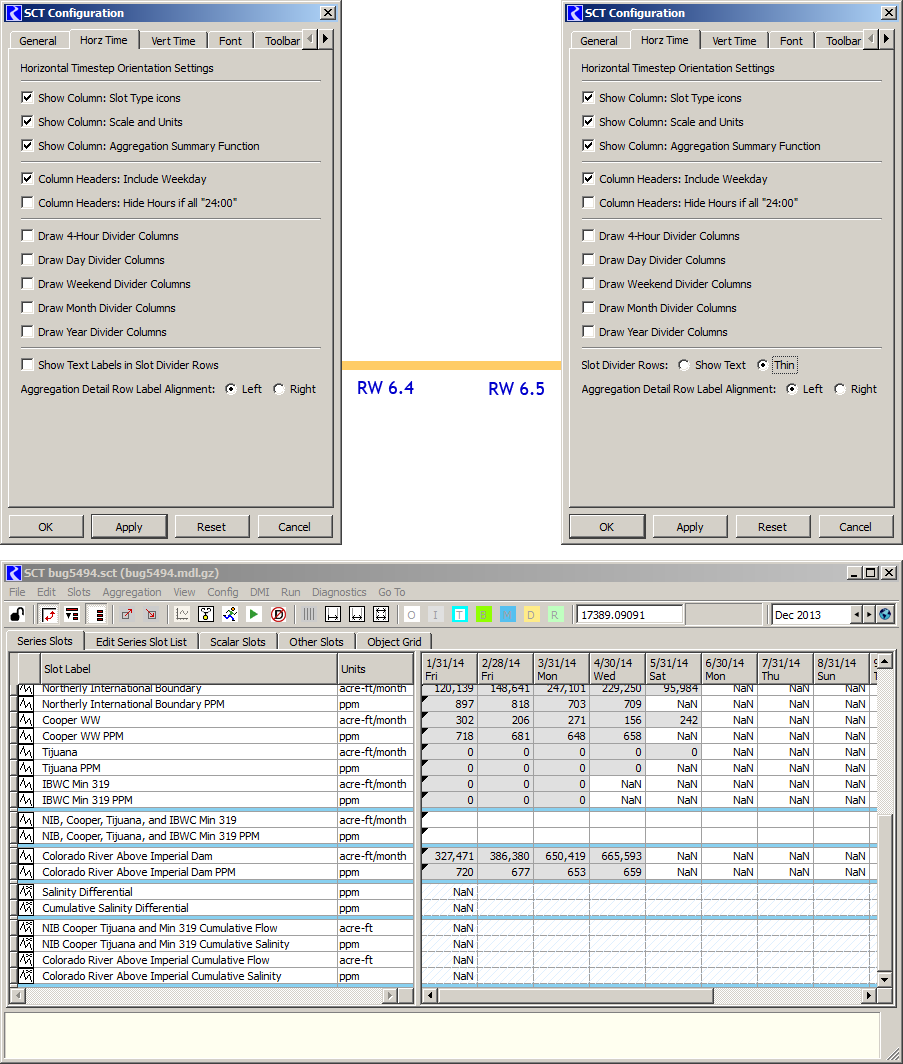Check Hide Hours if all 24:00 in RW 6.5 dialog
This screenshot has height=1064, width=903.
click(x=588, y=203)
